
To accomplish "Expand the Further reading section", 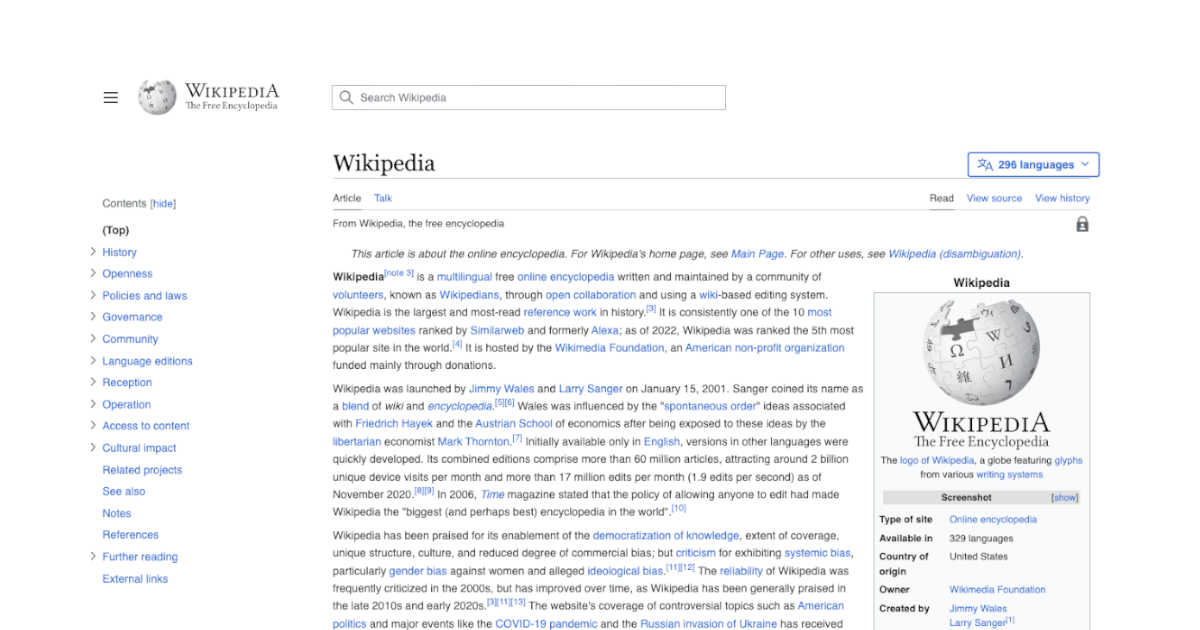I will pyautogui.click(x=91, y=556).
